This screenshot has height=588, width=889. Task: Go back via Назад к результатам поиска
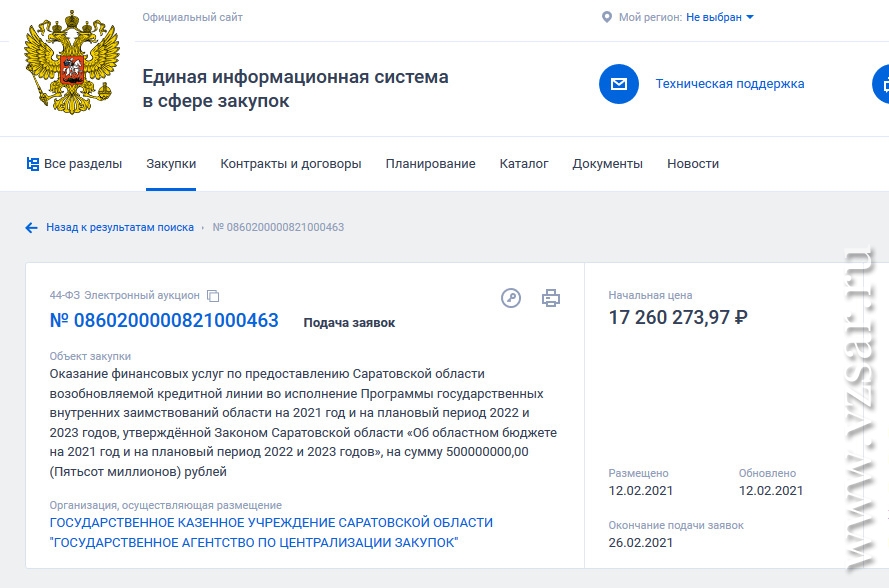(x=120, y=227)
